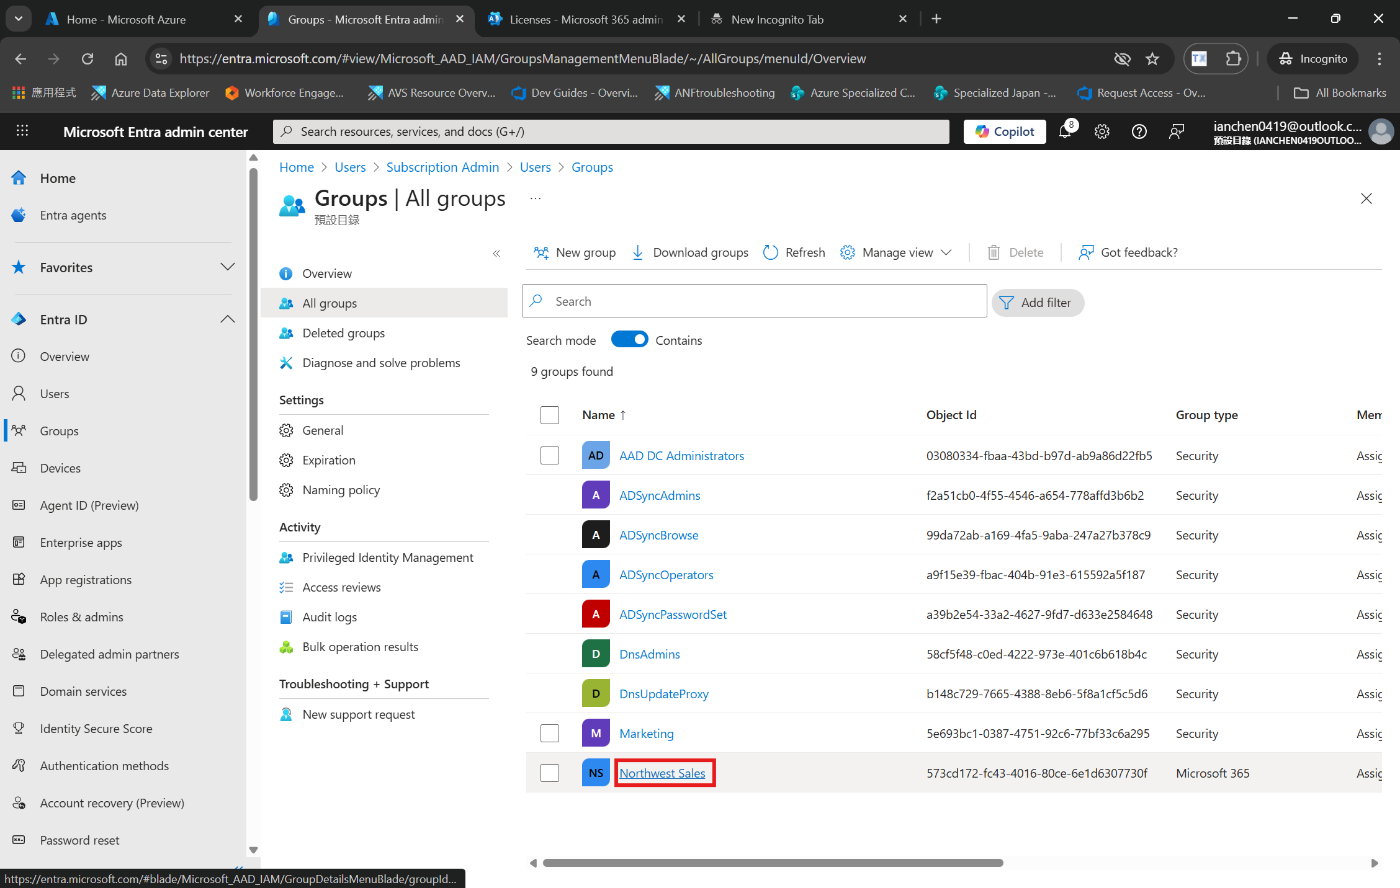This screenshot has width=1400, height=888.
Task: Click the browser back arrow
Action: click(21, 59)
